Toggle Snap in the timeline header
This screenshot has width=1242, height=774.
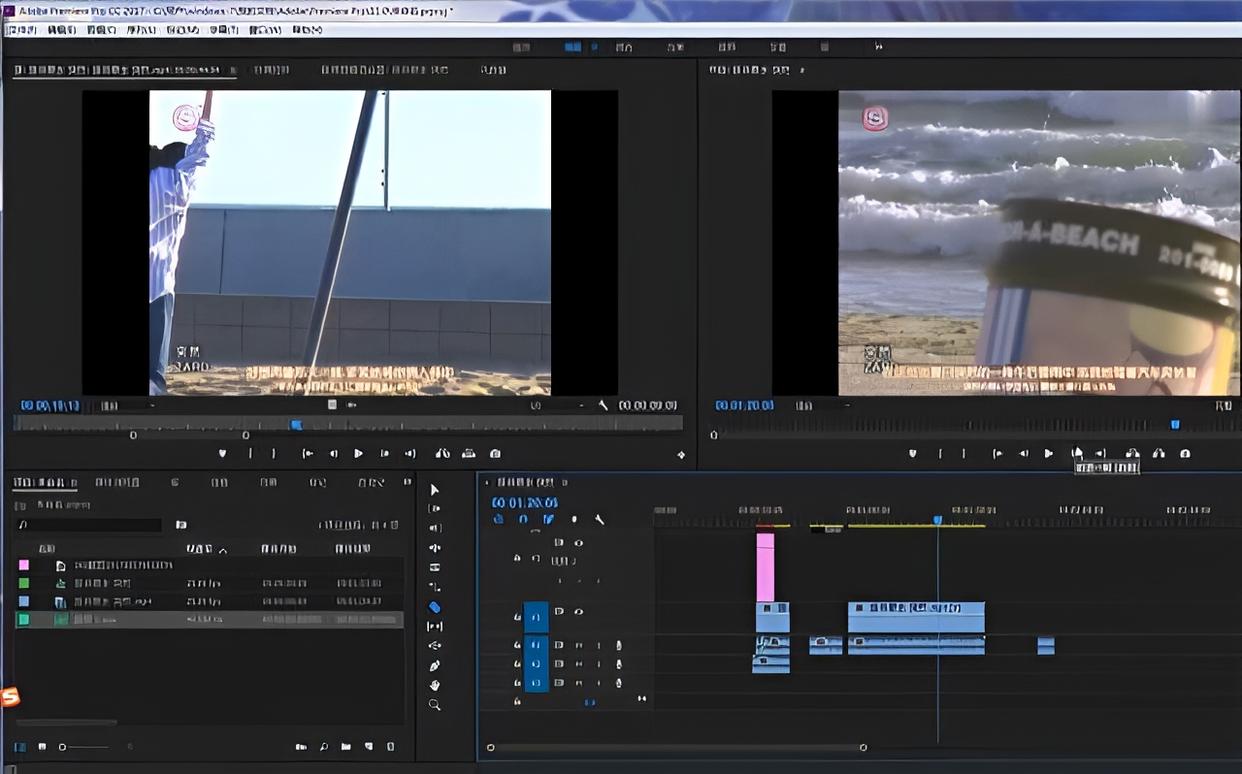pyautogui.click(x=523, y=520)
